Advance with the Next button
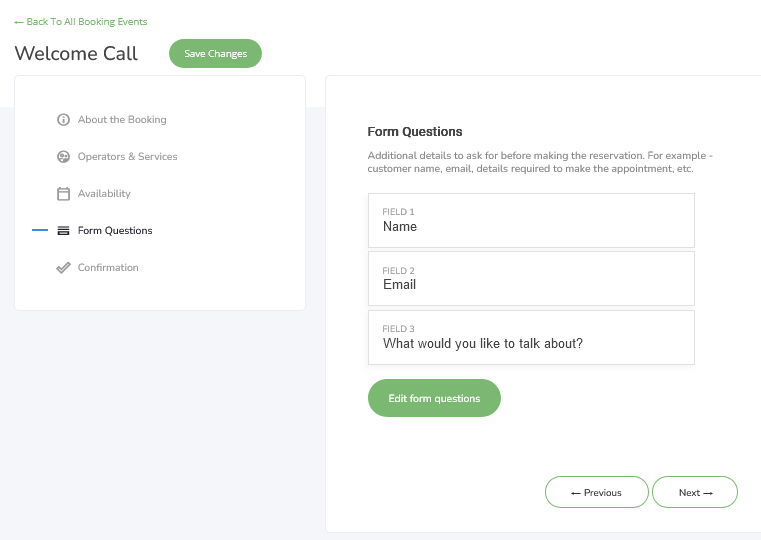This screenshot has width=761, height=540. 695,492
